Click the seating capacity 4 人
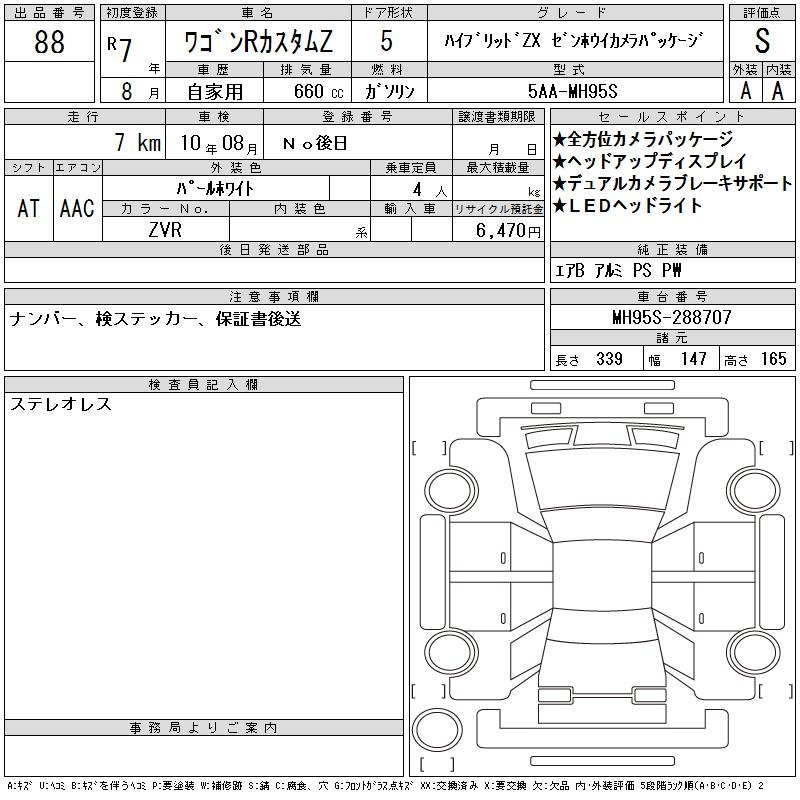This screenshot has width=800, height=800. 430,190
